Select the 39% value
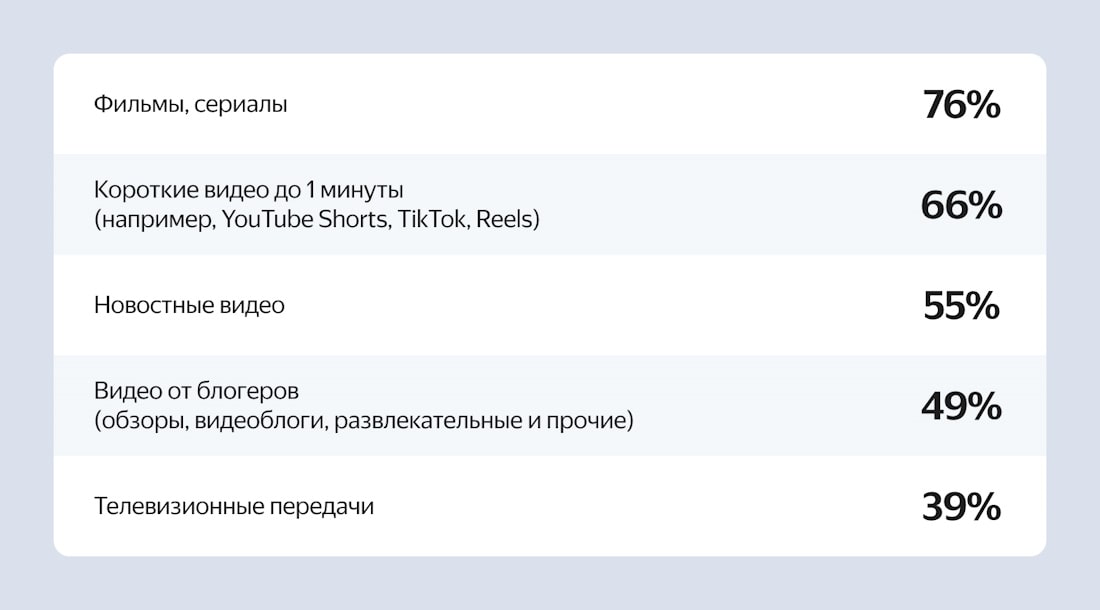Screen dimensions: 1100x610 coord(961,507)
